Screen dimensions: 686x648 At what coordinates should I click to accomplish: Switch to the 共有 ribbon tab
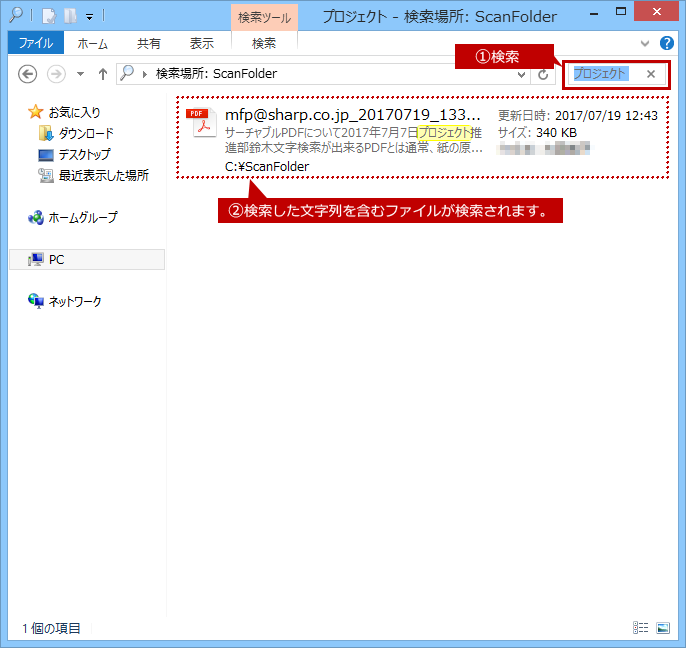click(x=149, y=43)
